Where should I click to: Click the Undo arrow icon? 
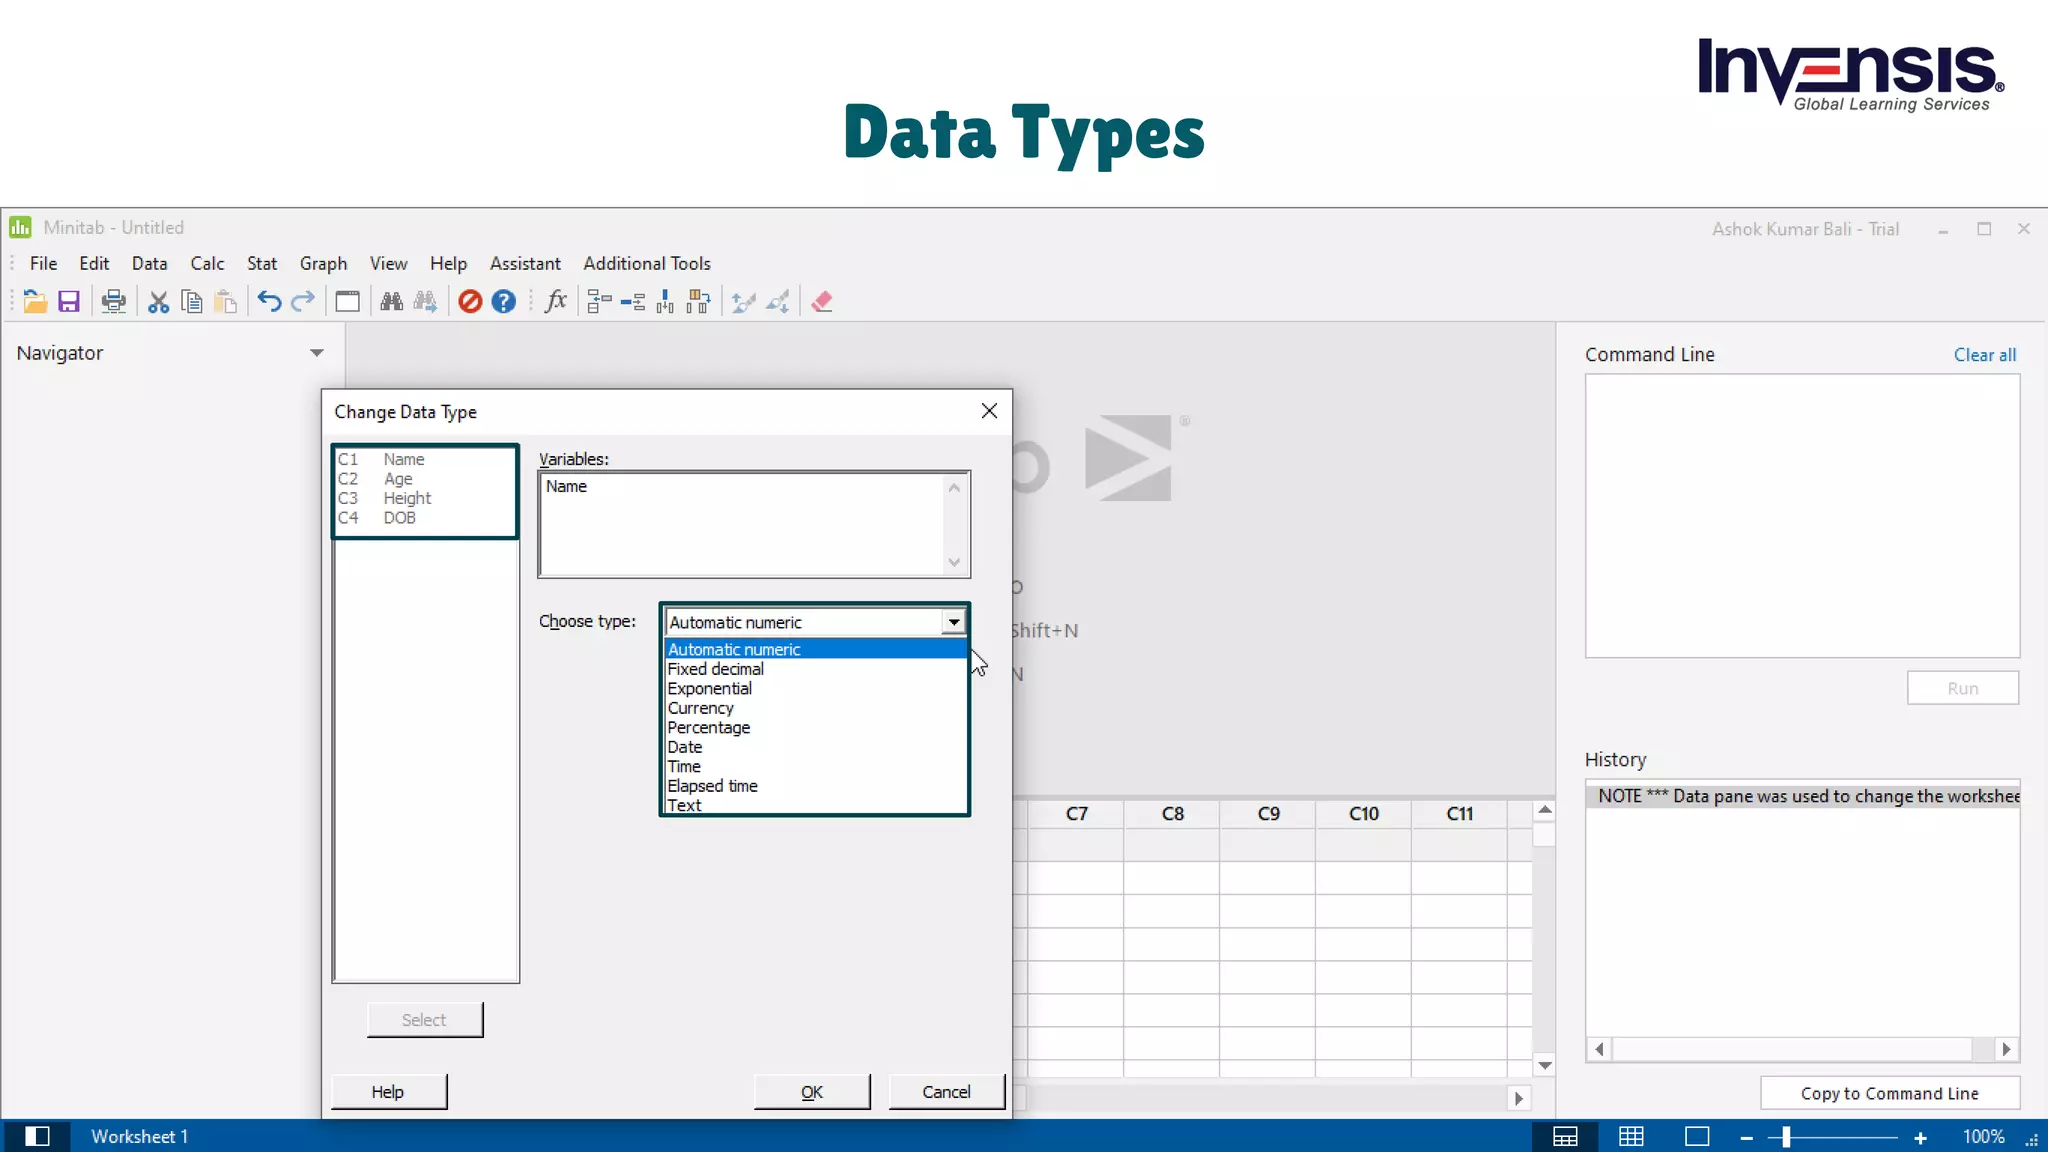point(269,302)
